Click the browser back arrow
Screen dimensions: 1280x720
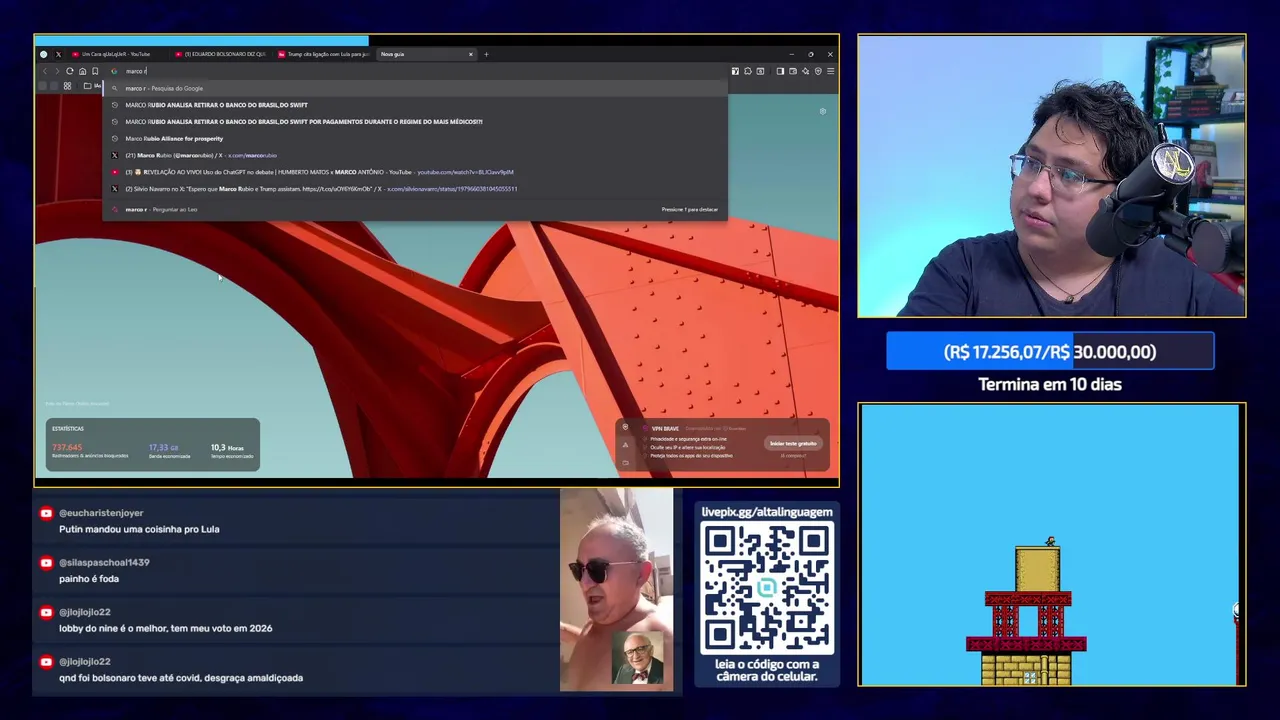click(x=45, y=71)
